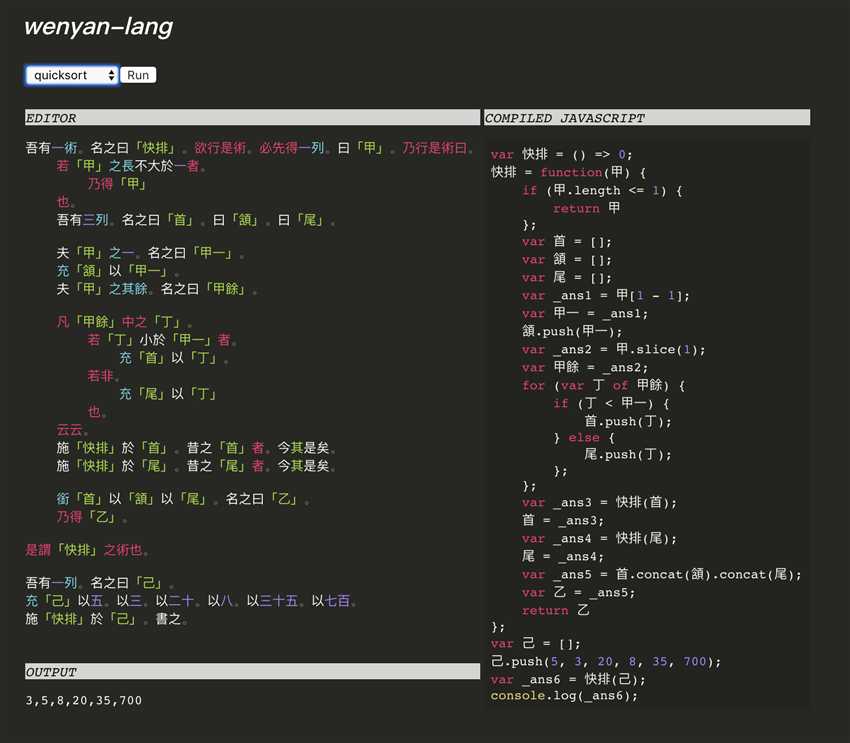This screenshot has width=850, height=743.
Task: Click the wenyan-lang page title
Action: [x=99, y=27]
